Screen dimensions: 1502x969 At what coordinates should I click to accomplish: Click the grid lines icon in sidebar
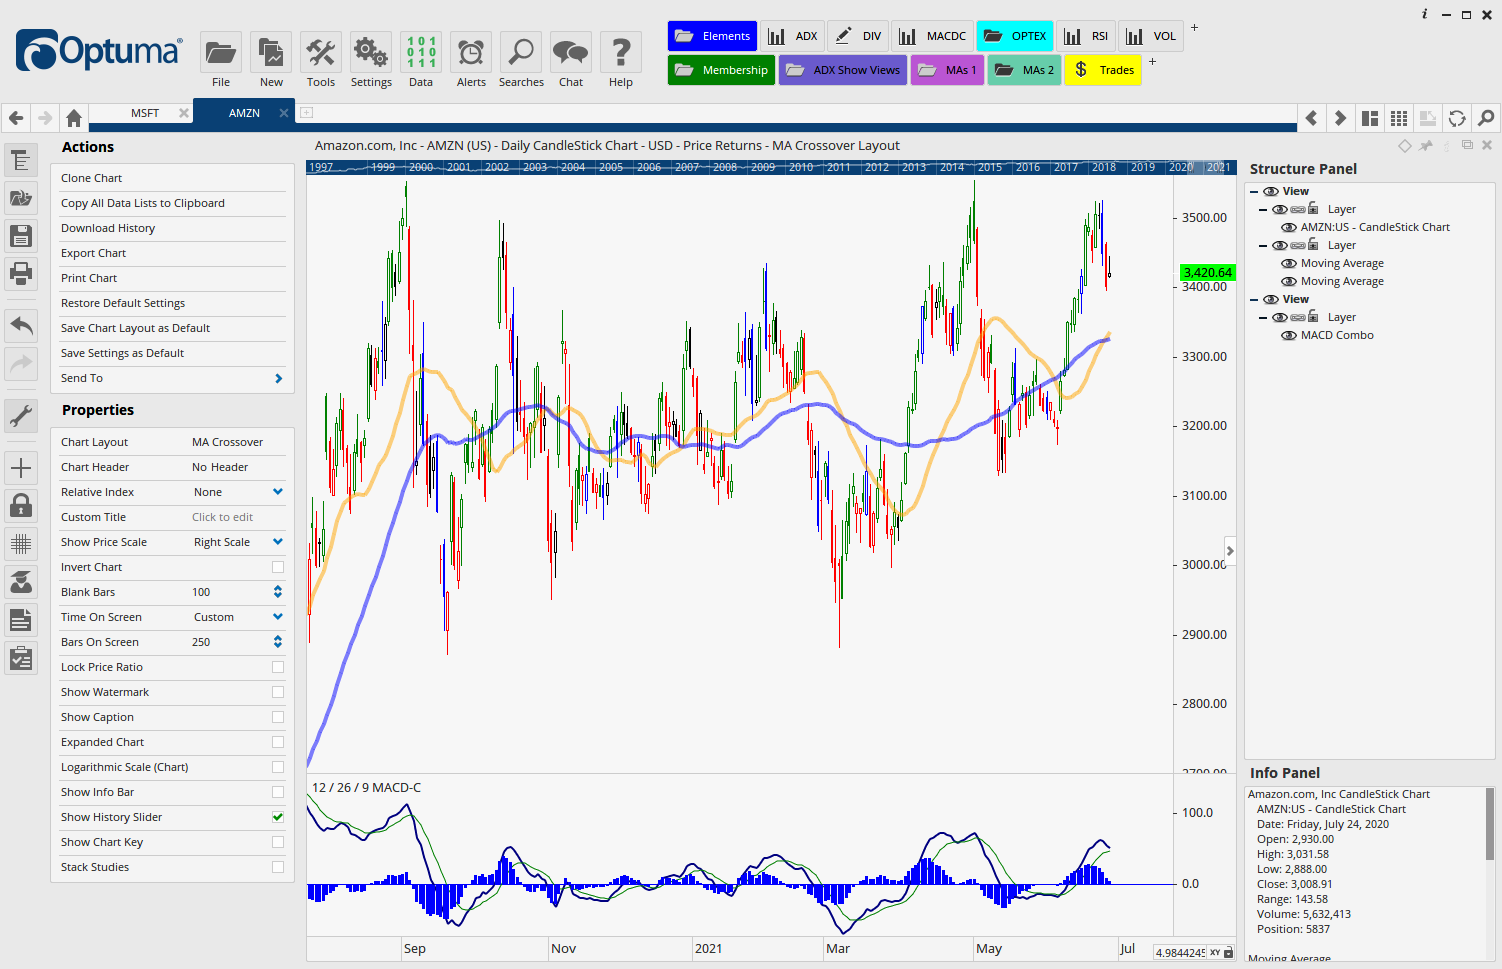coord(21,544)
